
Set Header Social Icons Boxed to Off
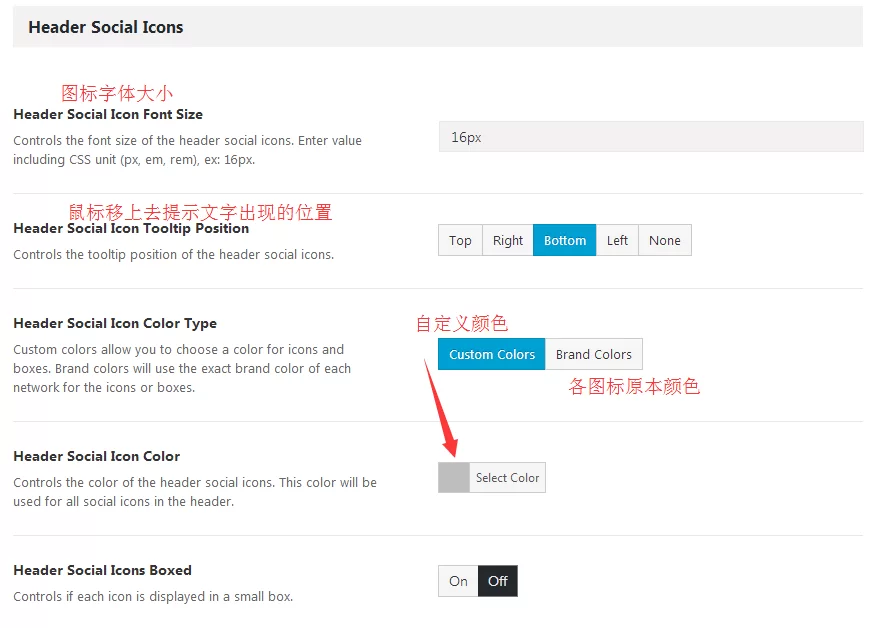pos(498,581)
